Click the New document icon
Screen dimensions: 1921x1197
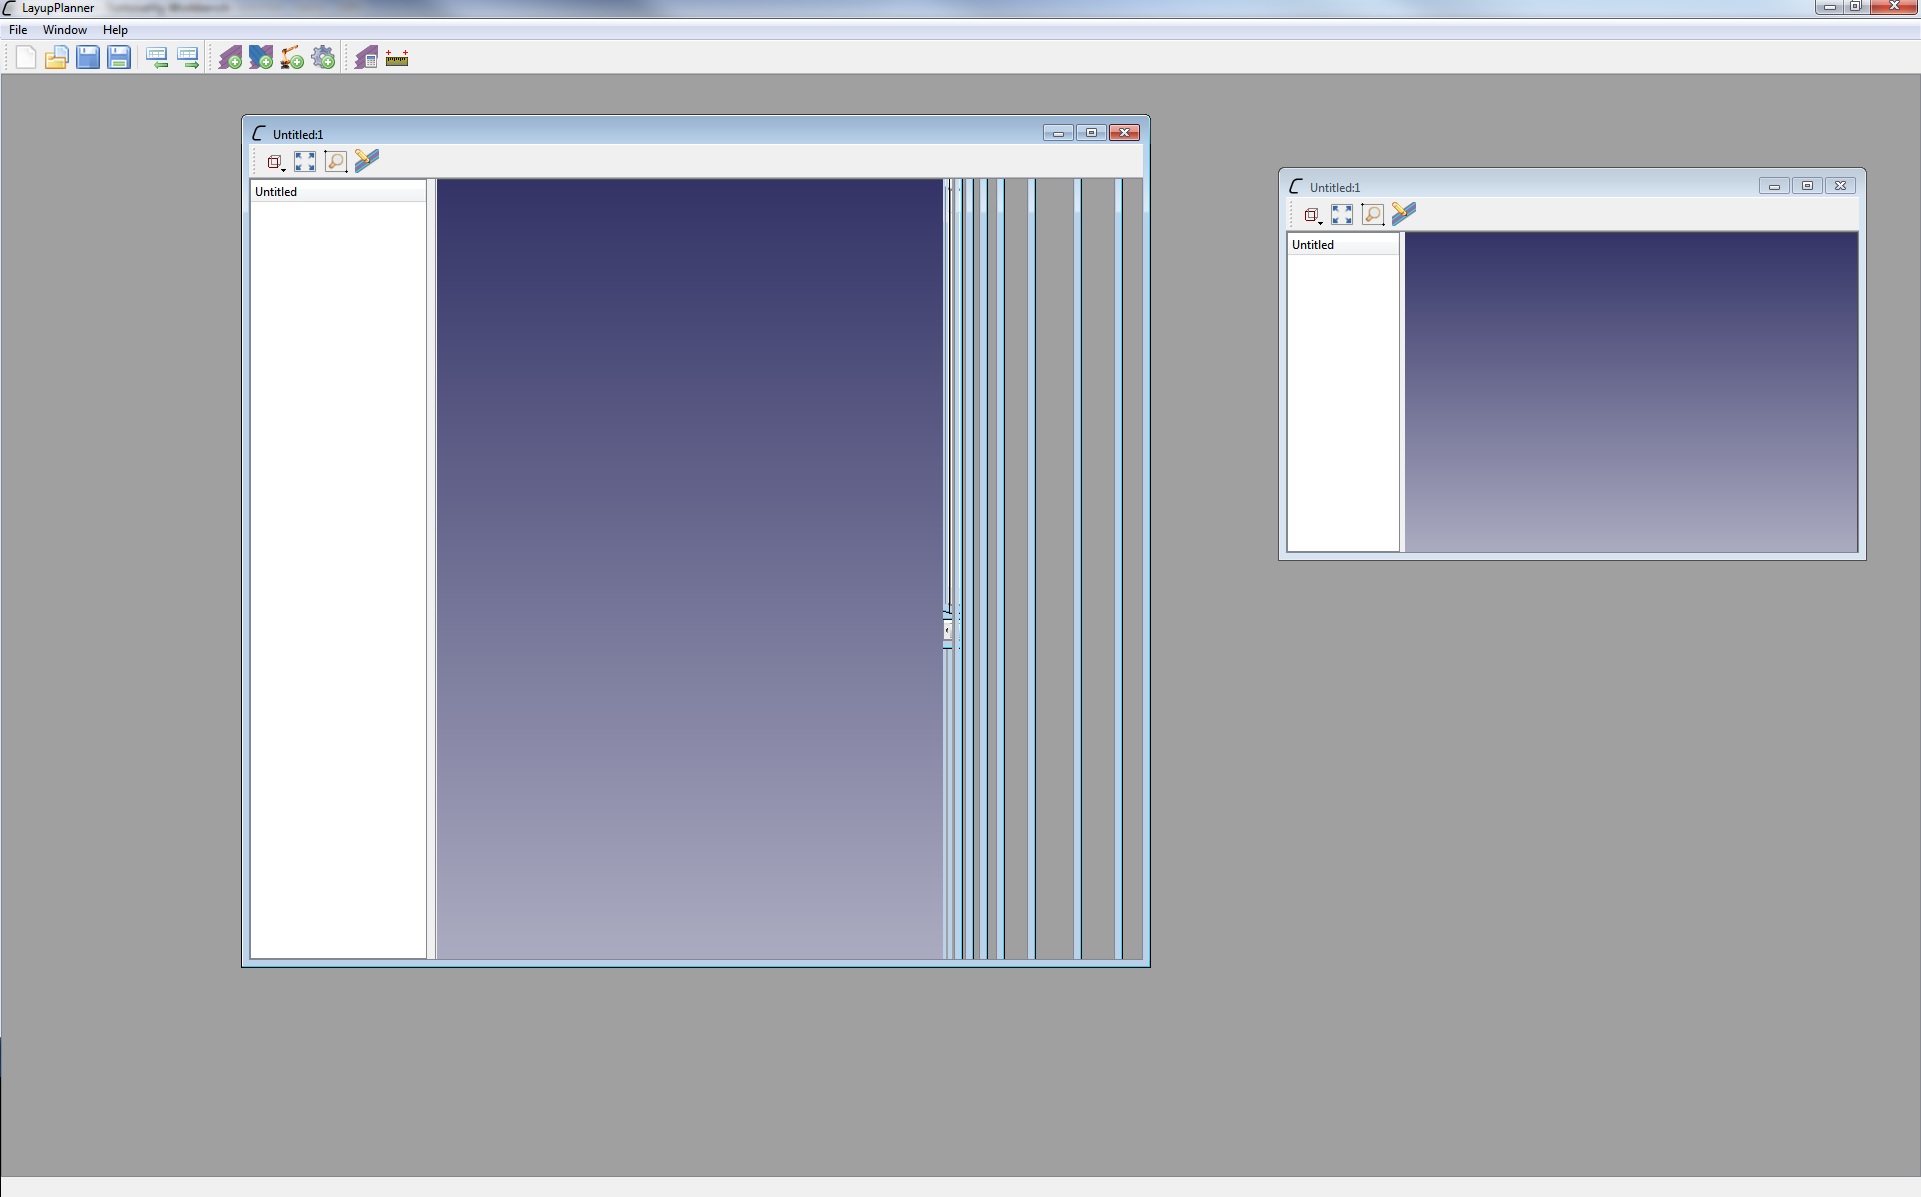point(26,58)
